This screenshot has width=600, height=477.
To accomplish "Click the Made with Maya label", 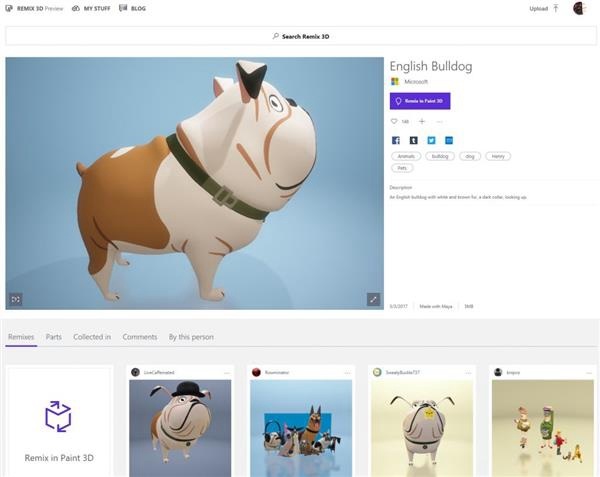I will click(x=436, y=306).
